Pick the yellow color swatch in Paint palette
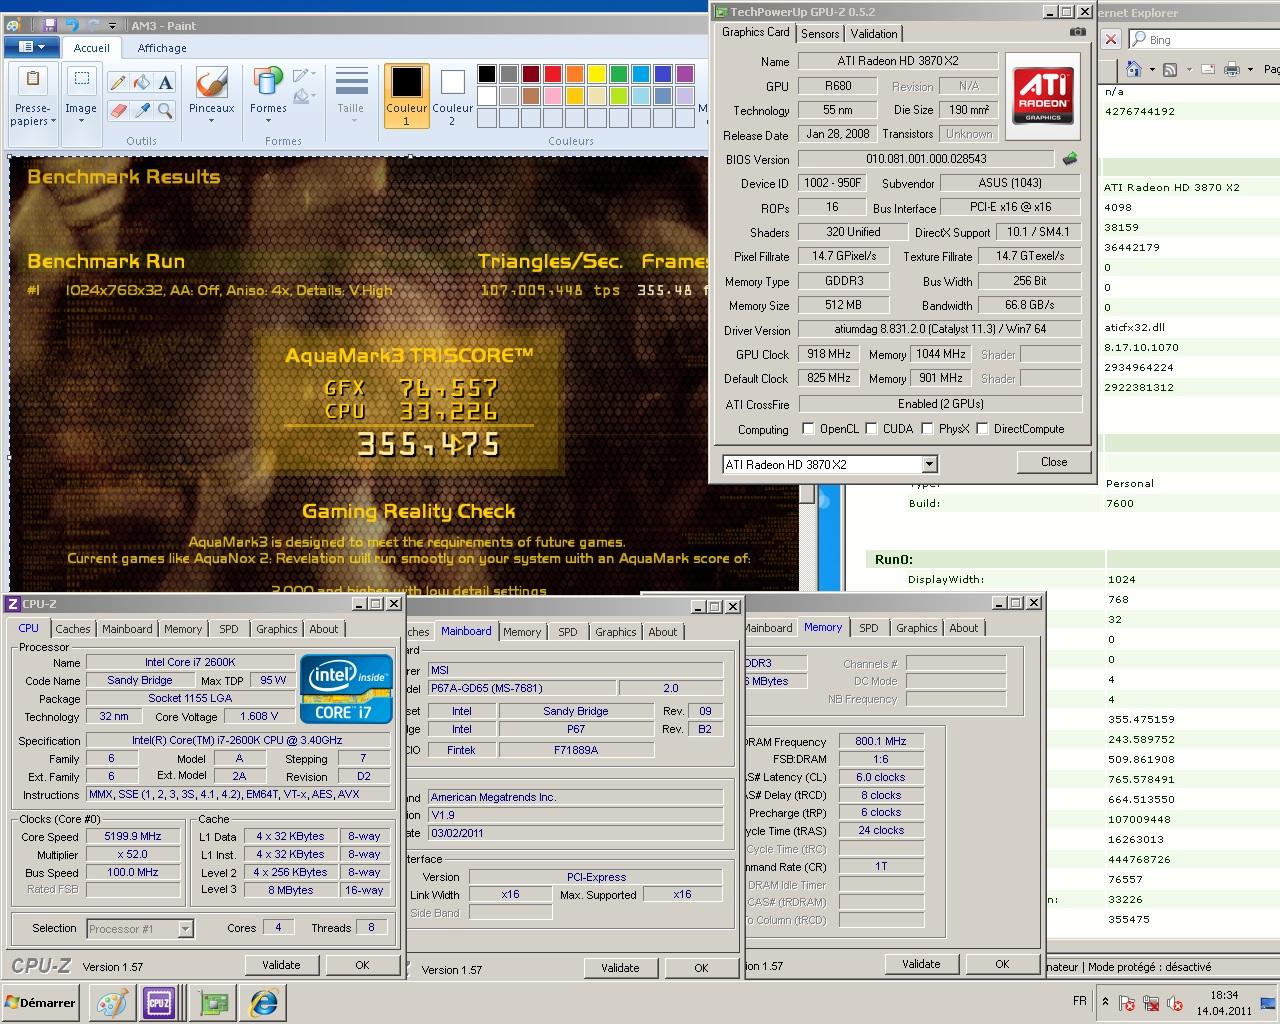 click(x=596, y=74)
